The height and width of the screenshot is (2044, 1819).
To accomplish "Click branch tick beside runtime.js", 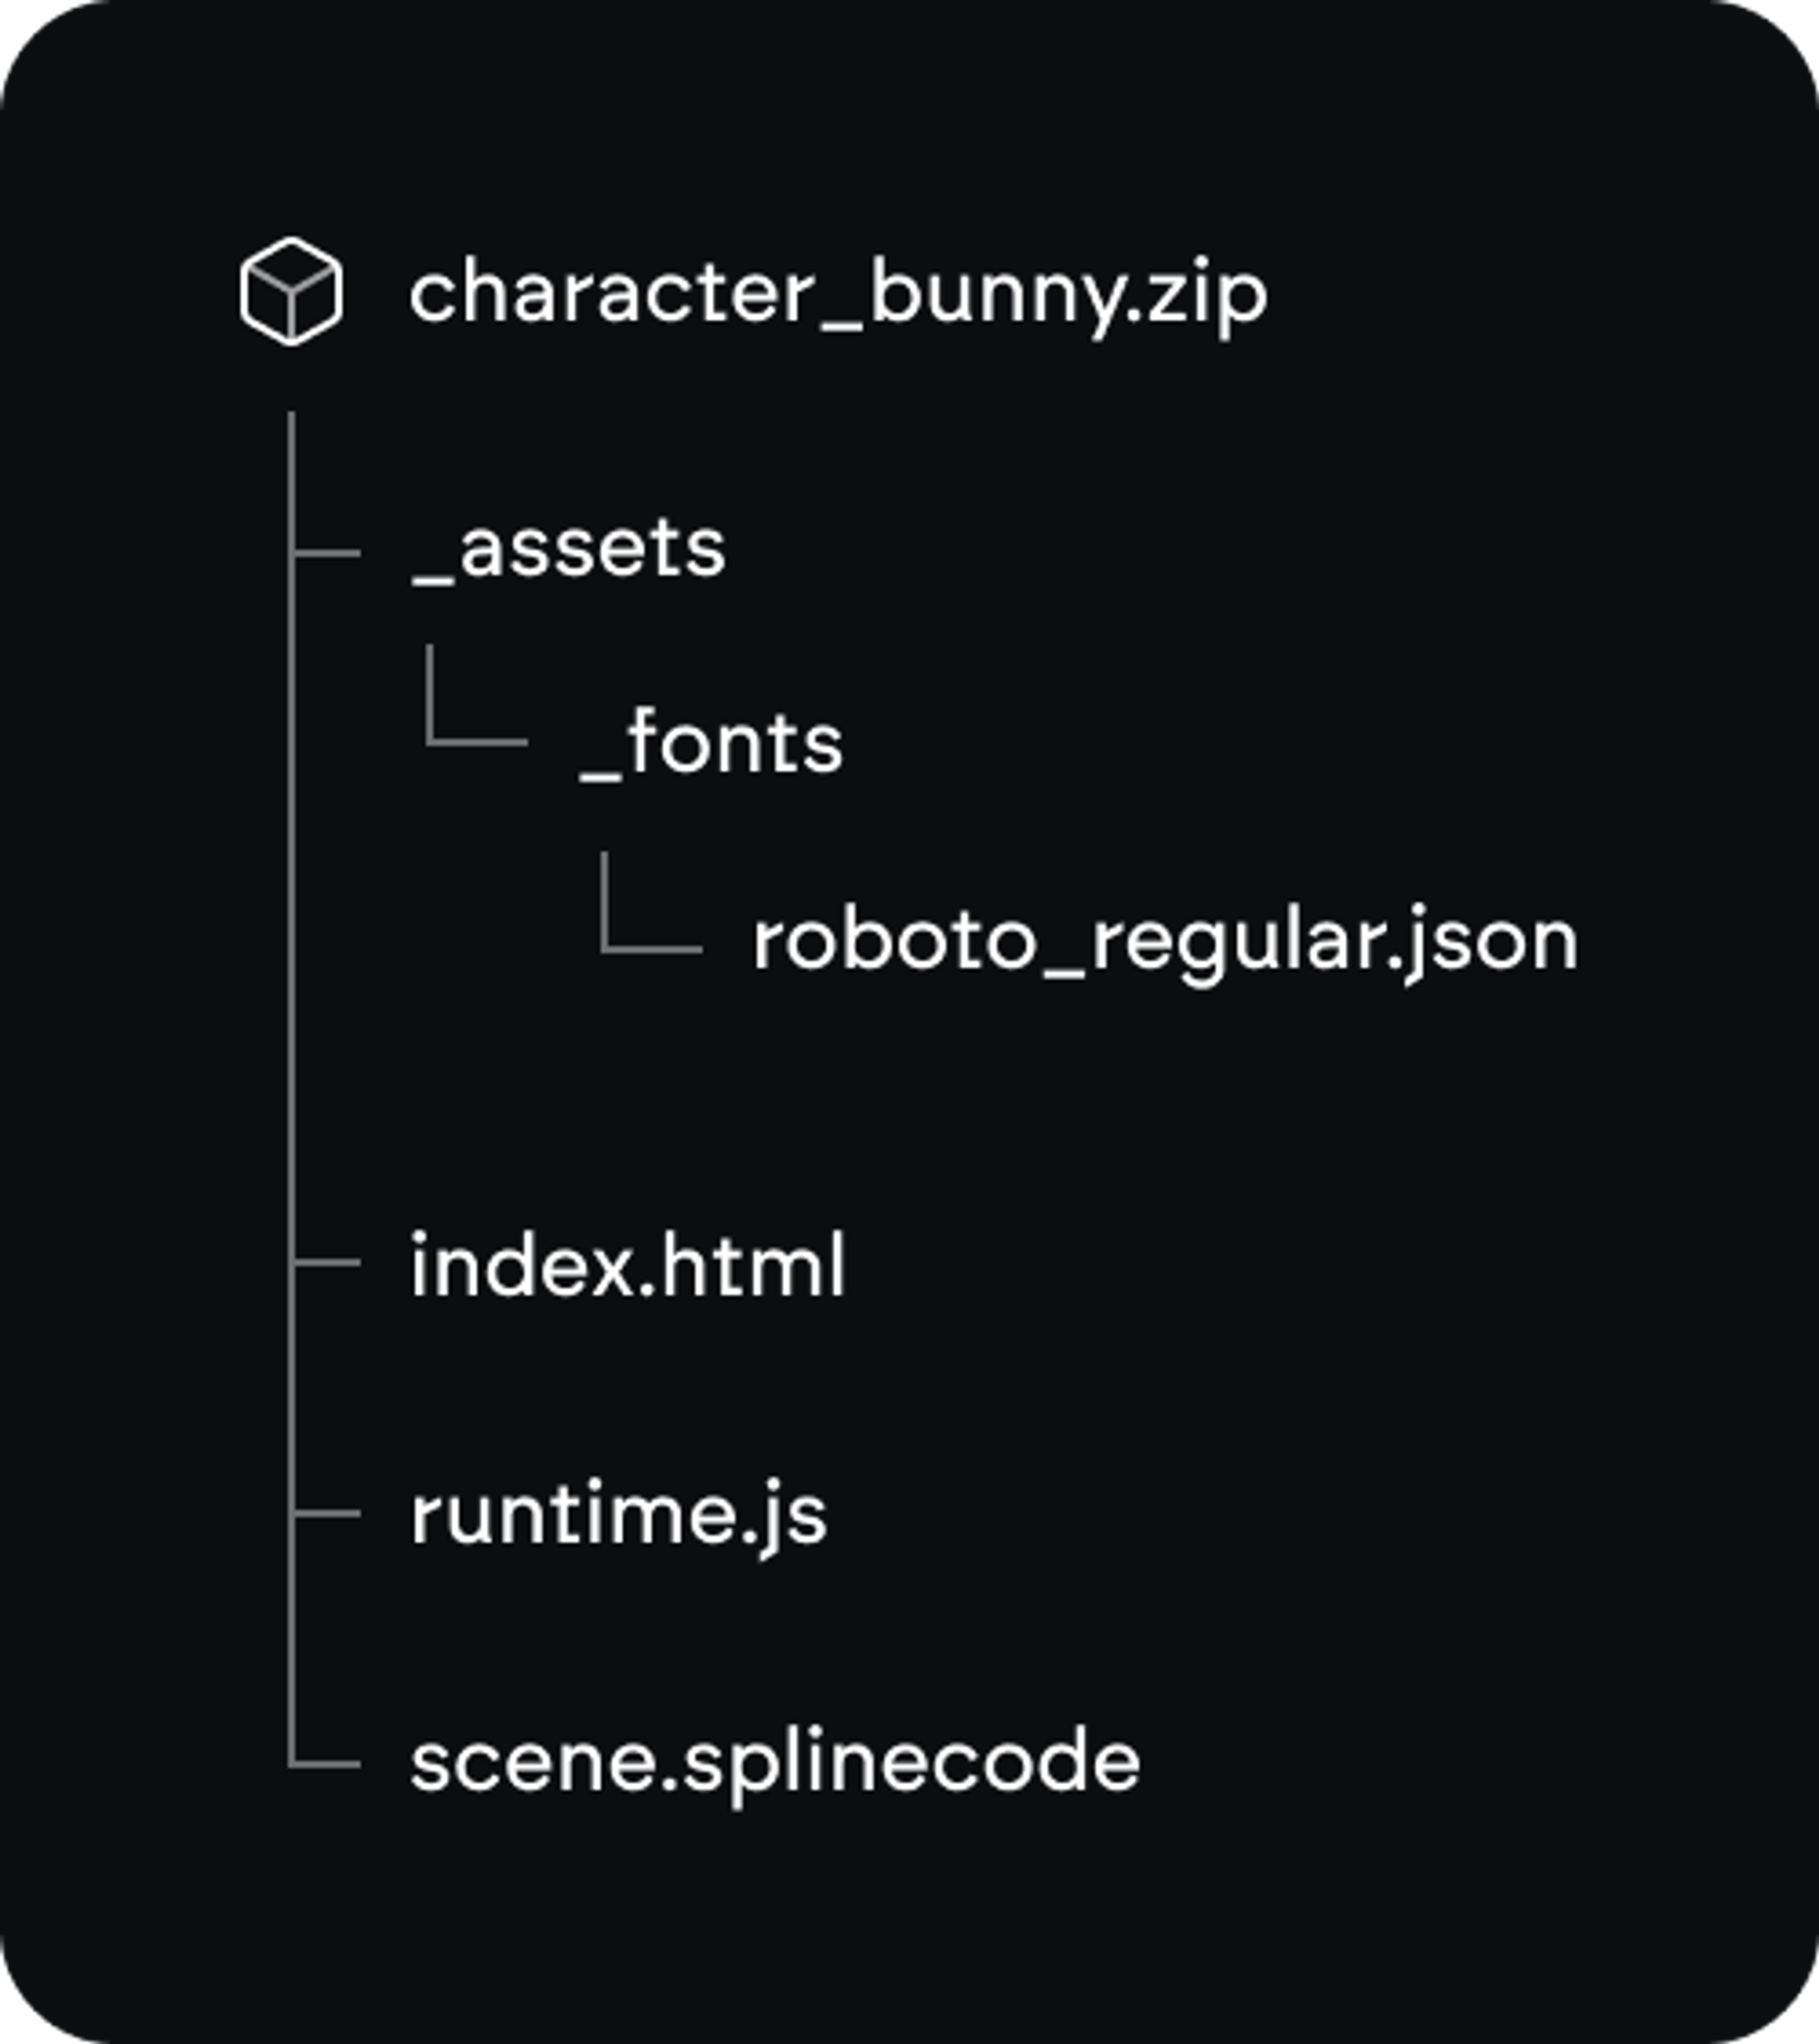I will (x=328, y=1514).
